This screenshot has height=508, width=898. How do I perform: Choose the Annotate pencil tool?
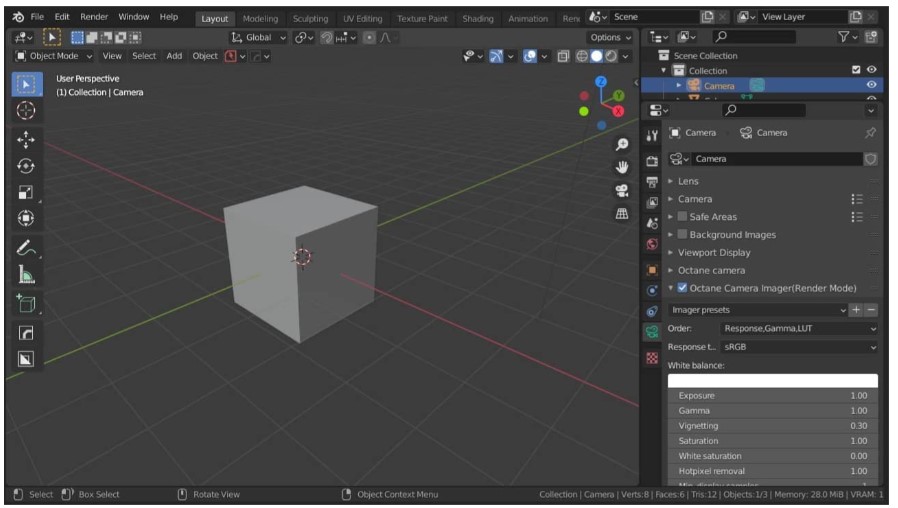[x=26, y=247]
